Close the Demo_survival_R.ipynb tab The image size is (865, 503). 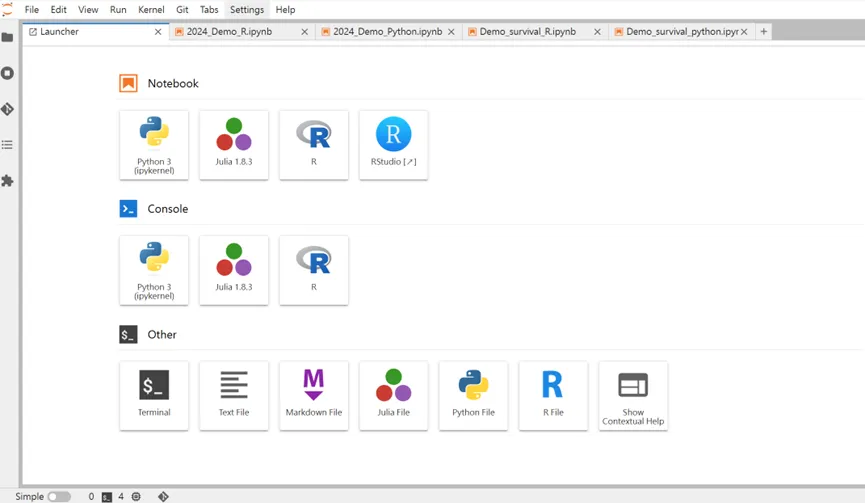click(x=597, y=32)
